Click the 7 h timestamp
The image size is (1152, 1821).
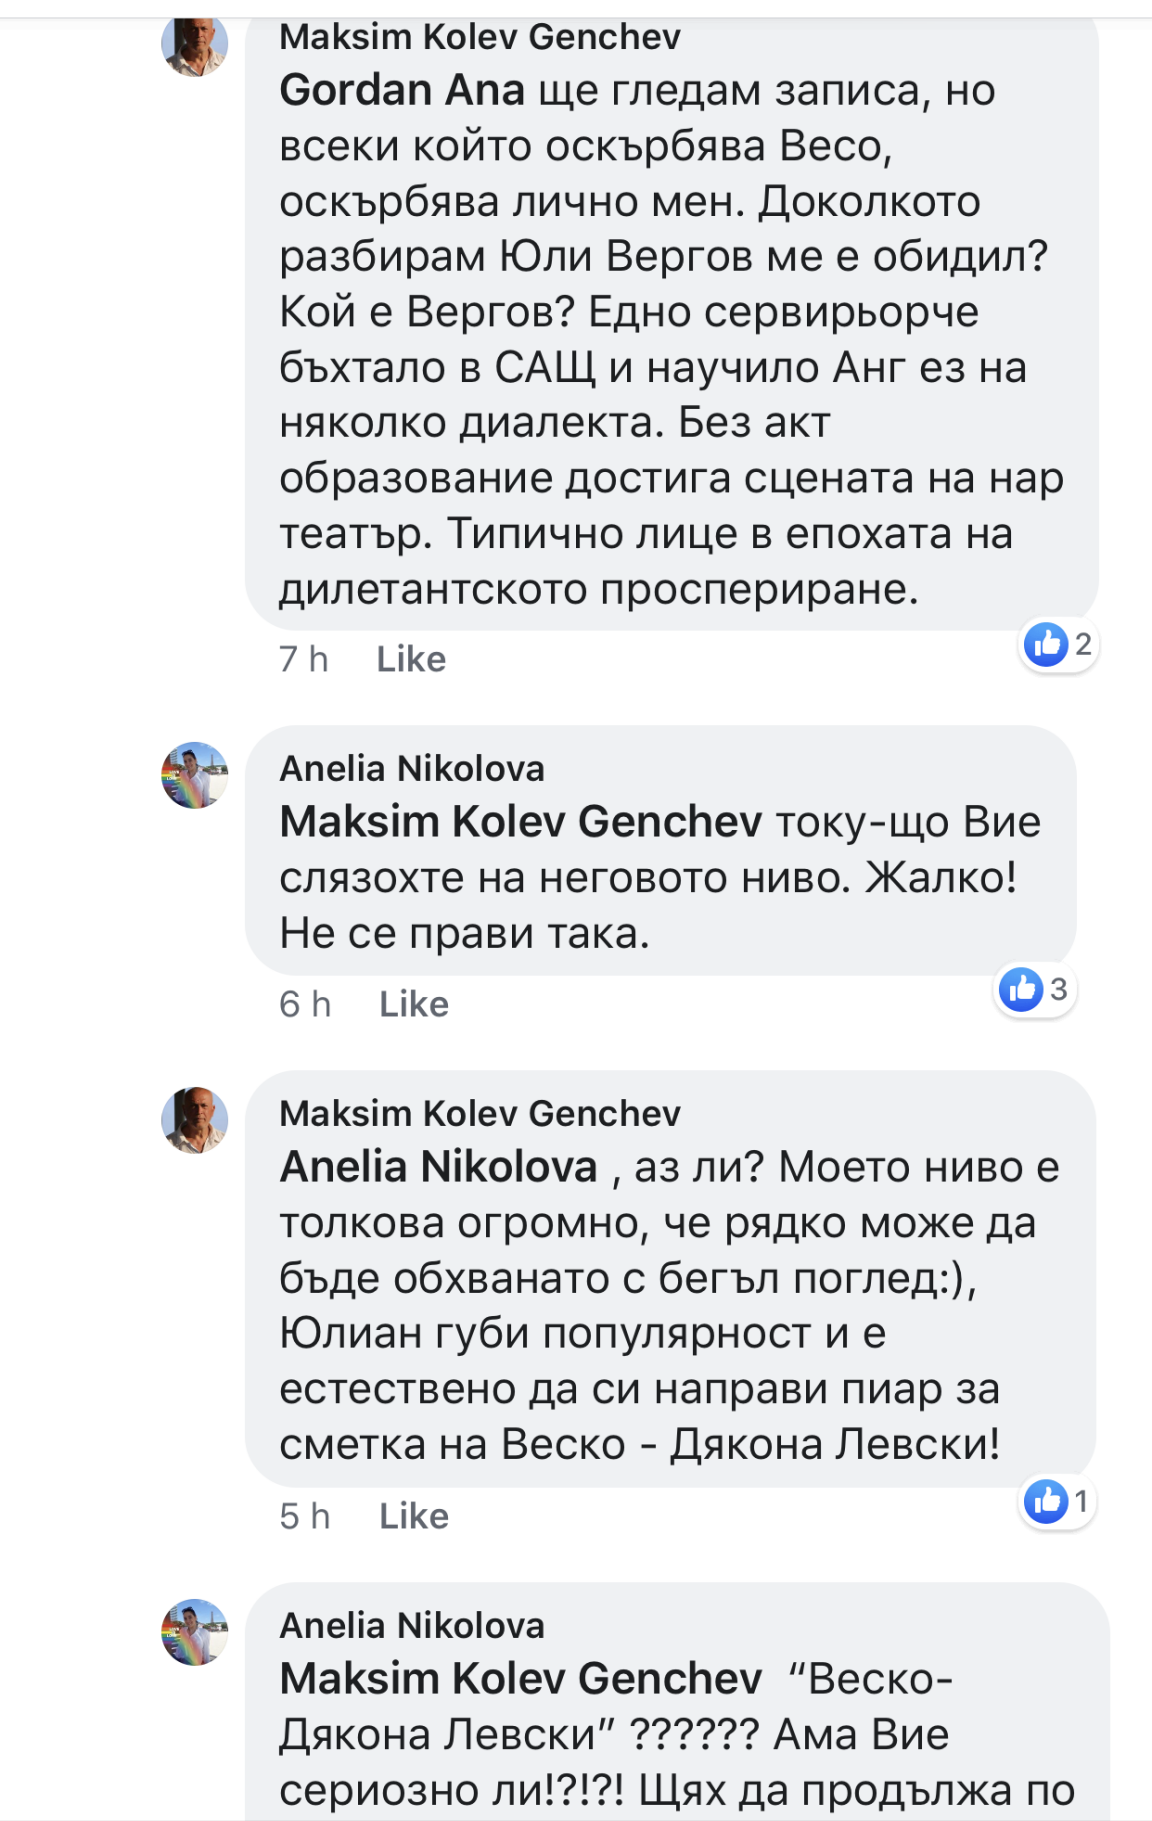coord(303,660)
